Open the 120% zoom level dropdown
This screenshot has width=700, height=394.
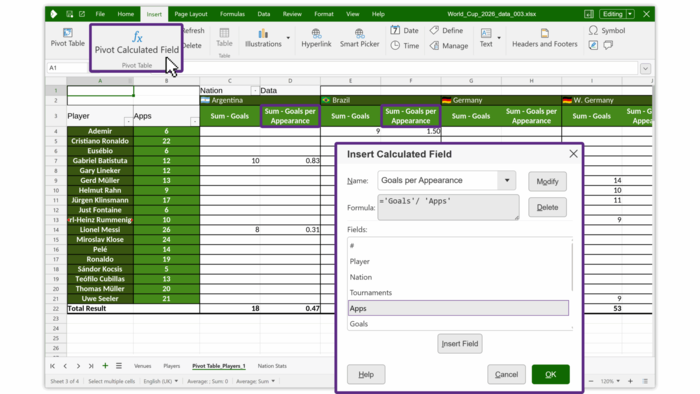click(610, 381)
